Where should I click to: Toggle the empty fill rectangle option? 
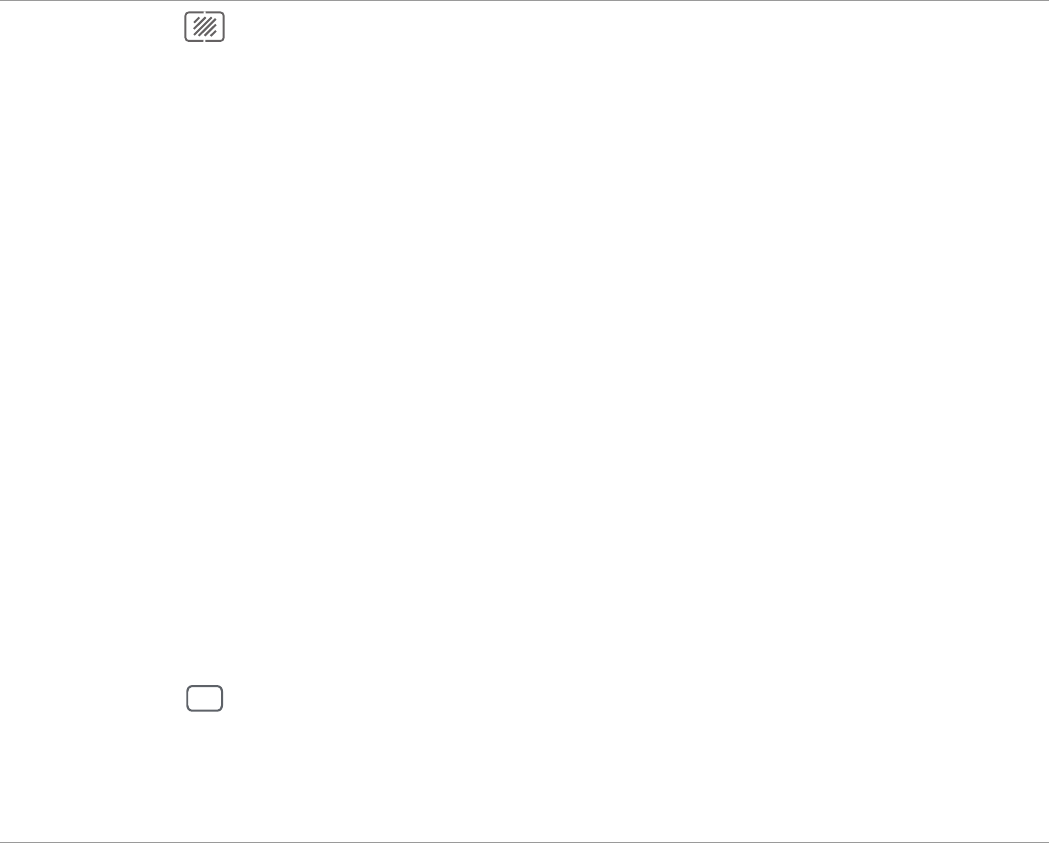click(x=205, y=698)
